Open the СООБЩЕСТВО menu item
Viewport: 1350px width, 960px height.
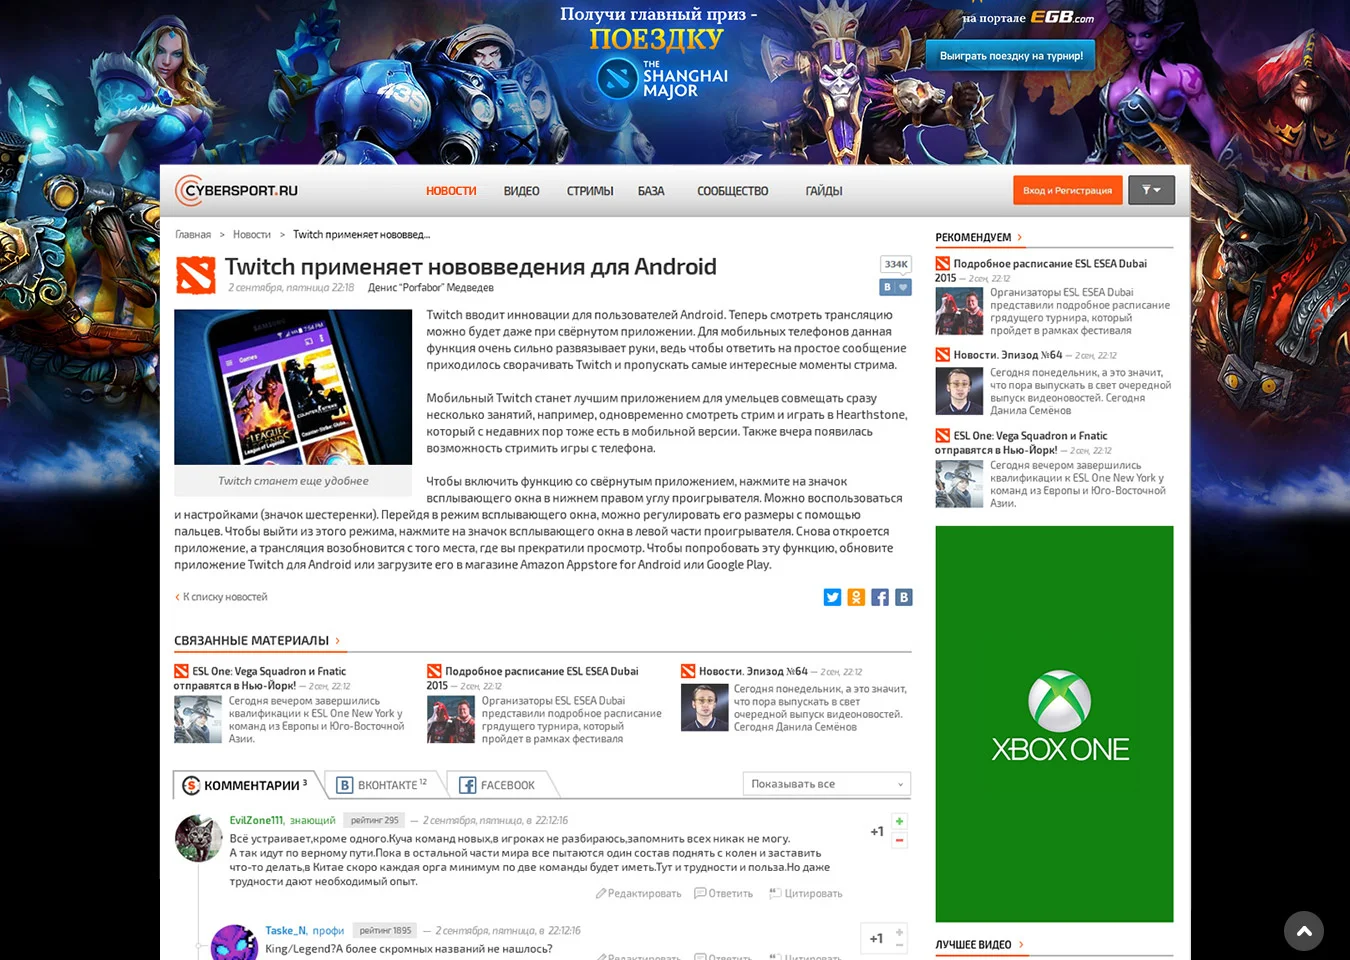[733, 191]
